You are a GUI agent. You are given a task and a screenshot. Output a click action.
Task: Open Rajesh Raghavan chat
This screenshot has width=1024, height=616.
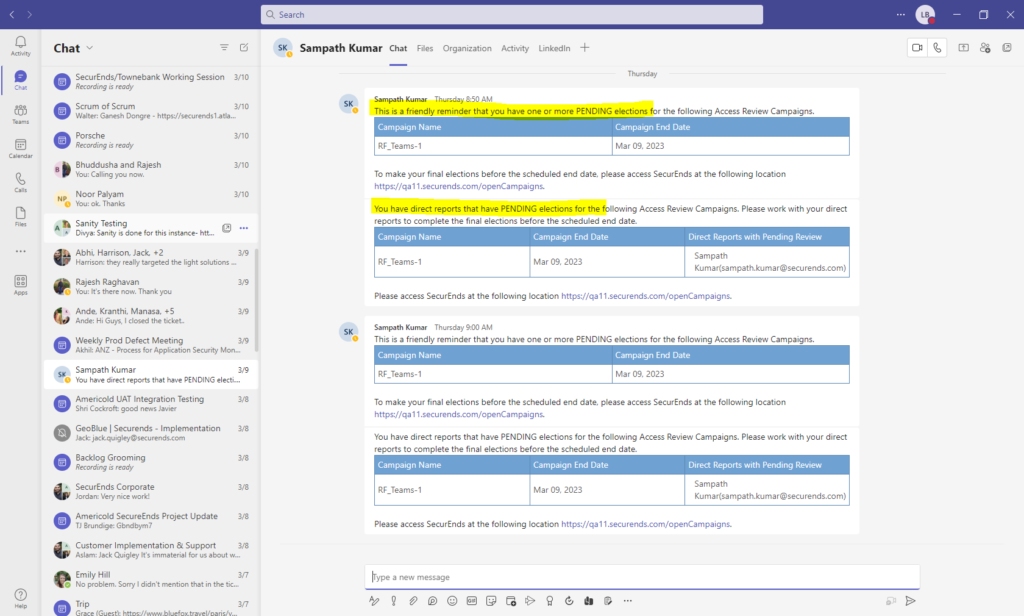tap(150, 287)
